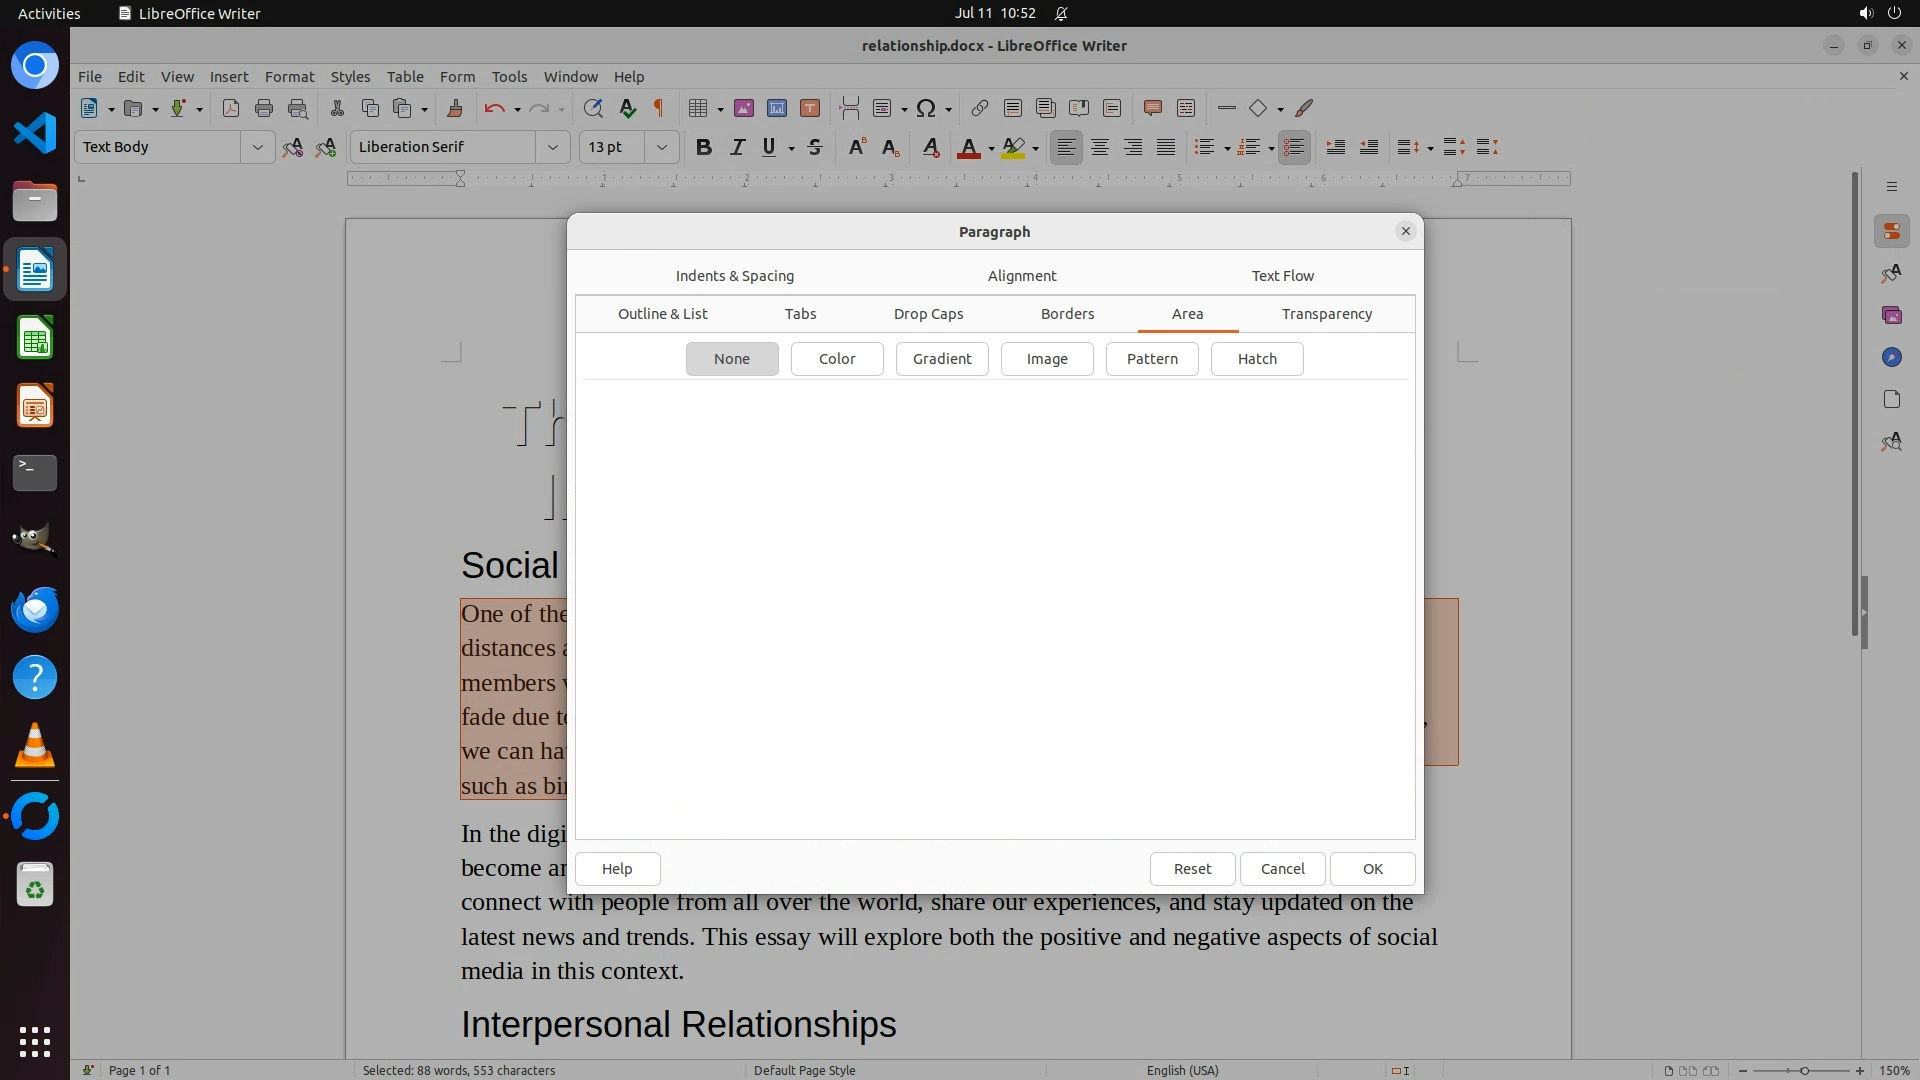Open Thunderbird from the dock

pos(35,609)
